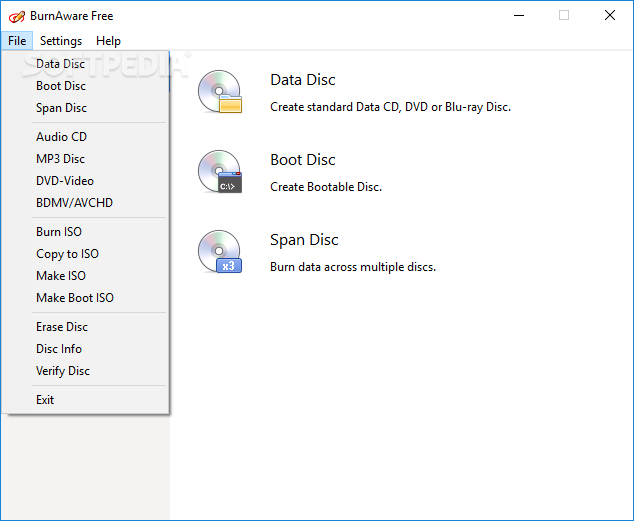Select Verify Disc in the menu
The height and width of the screenshot is (521, 634).
[85, 371]
